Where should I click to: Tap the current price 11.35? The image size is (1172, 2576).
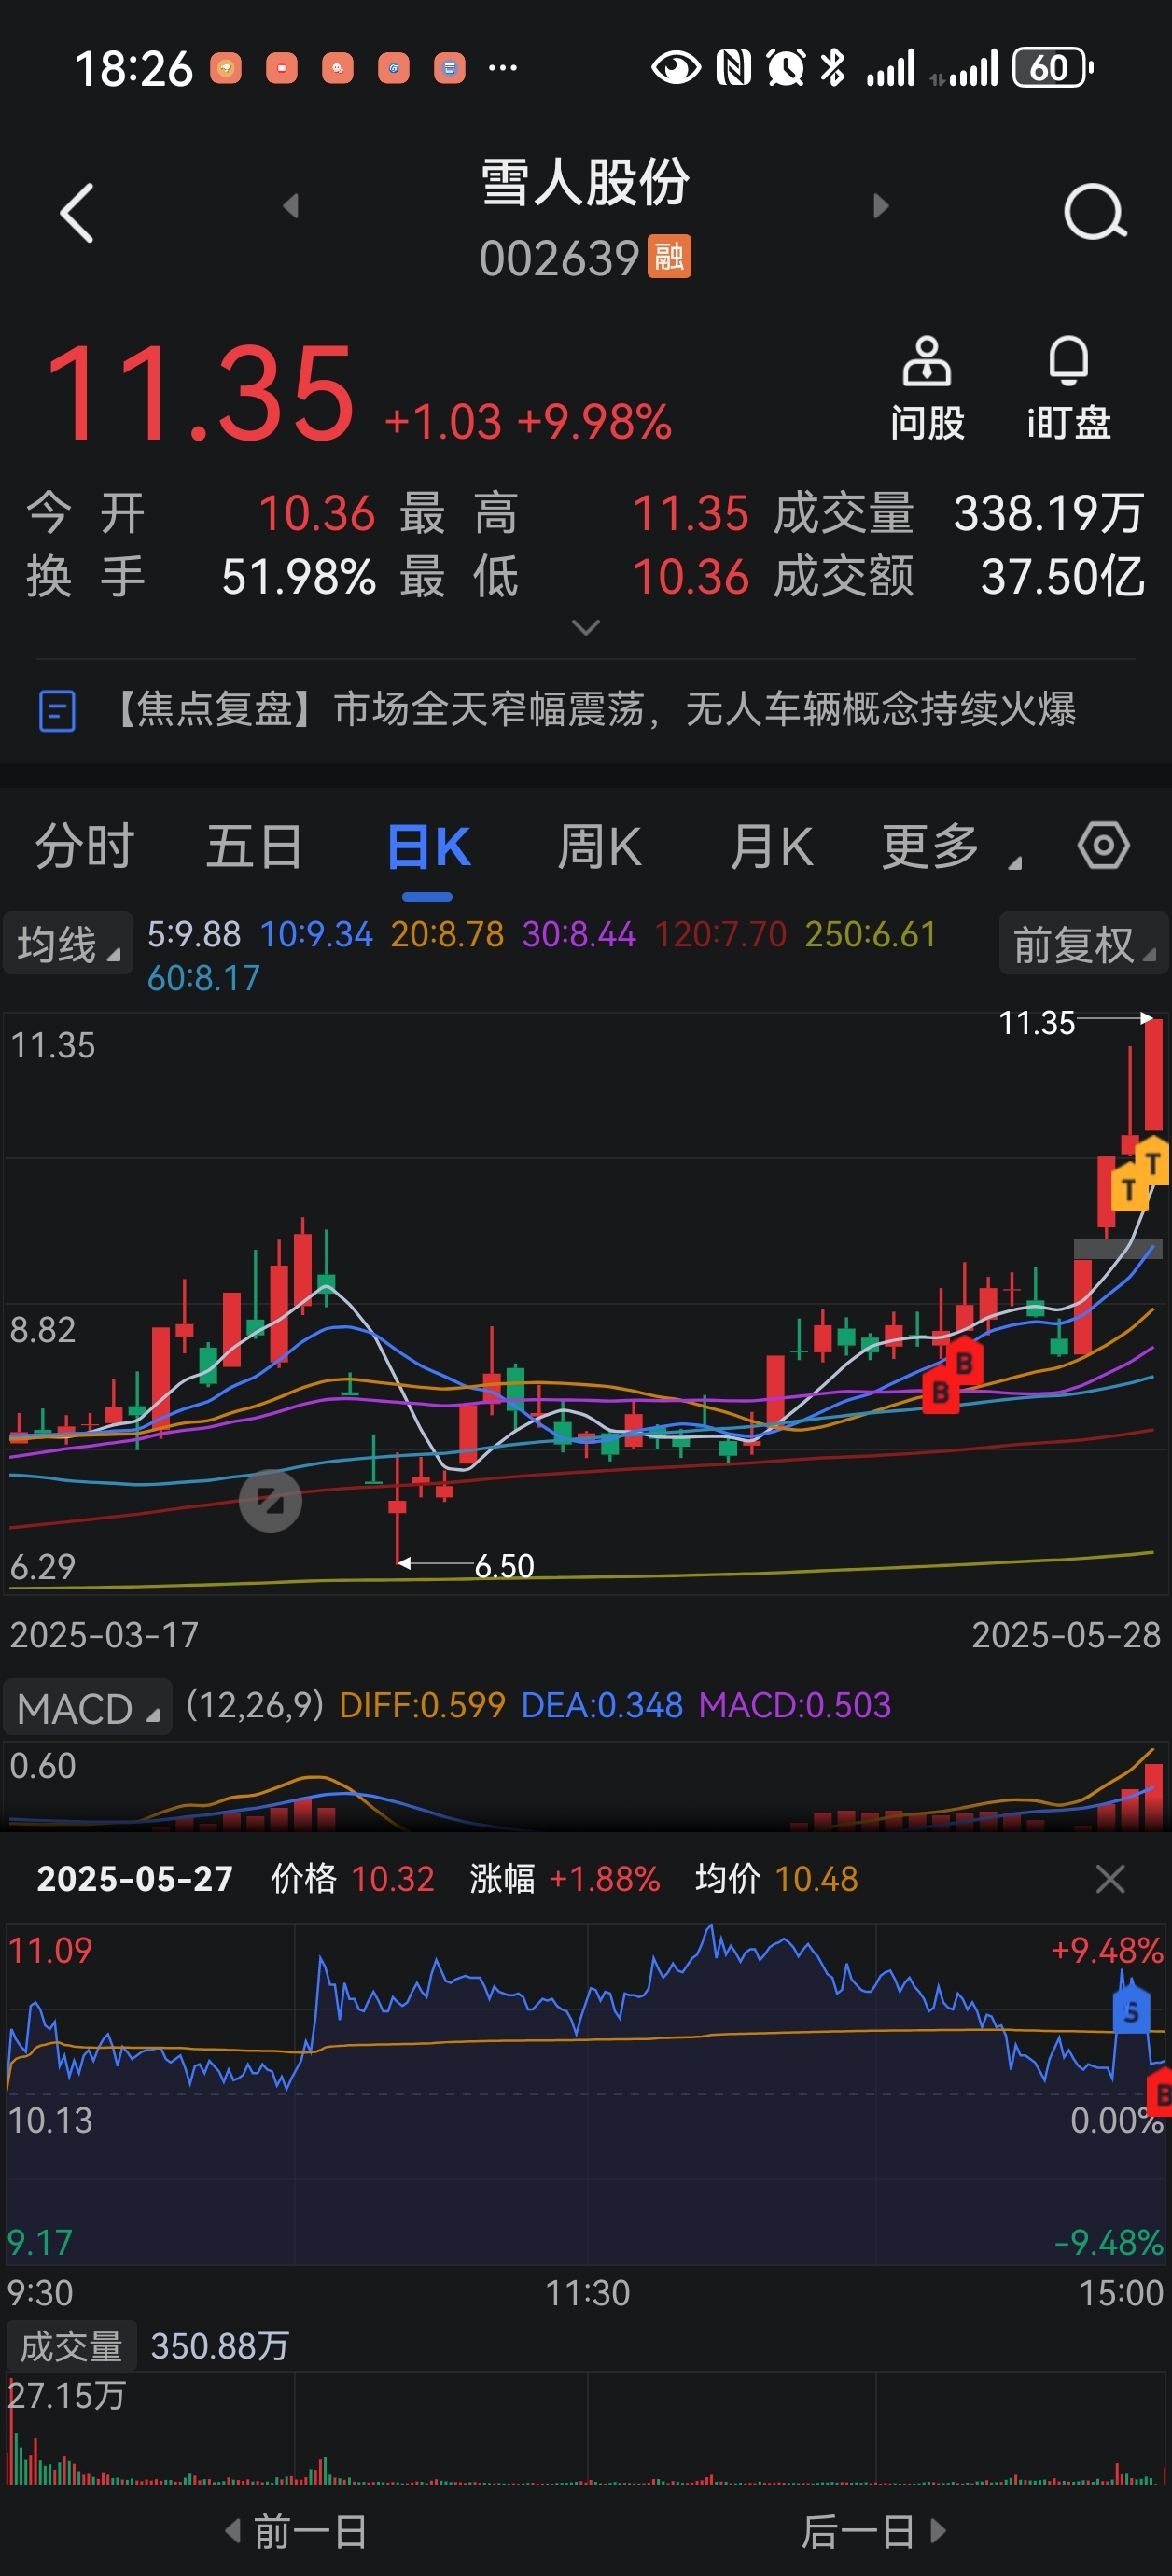pos(200,393)
